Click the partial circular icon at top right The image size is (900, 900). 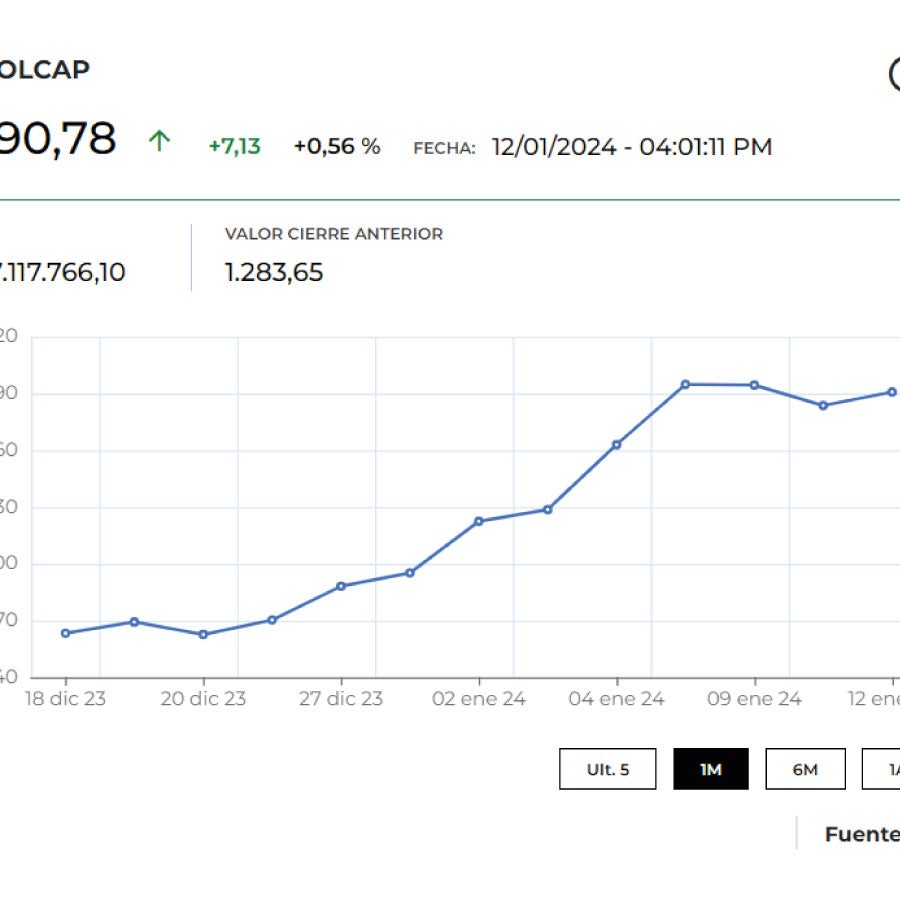[x=894, y=74]
